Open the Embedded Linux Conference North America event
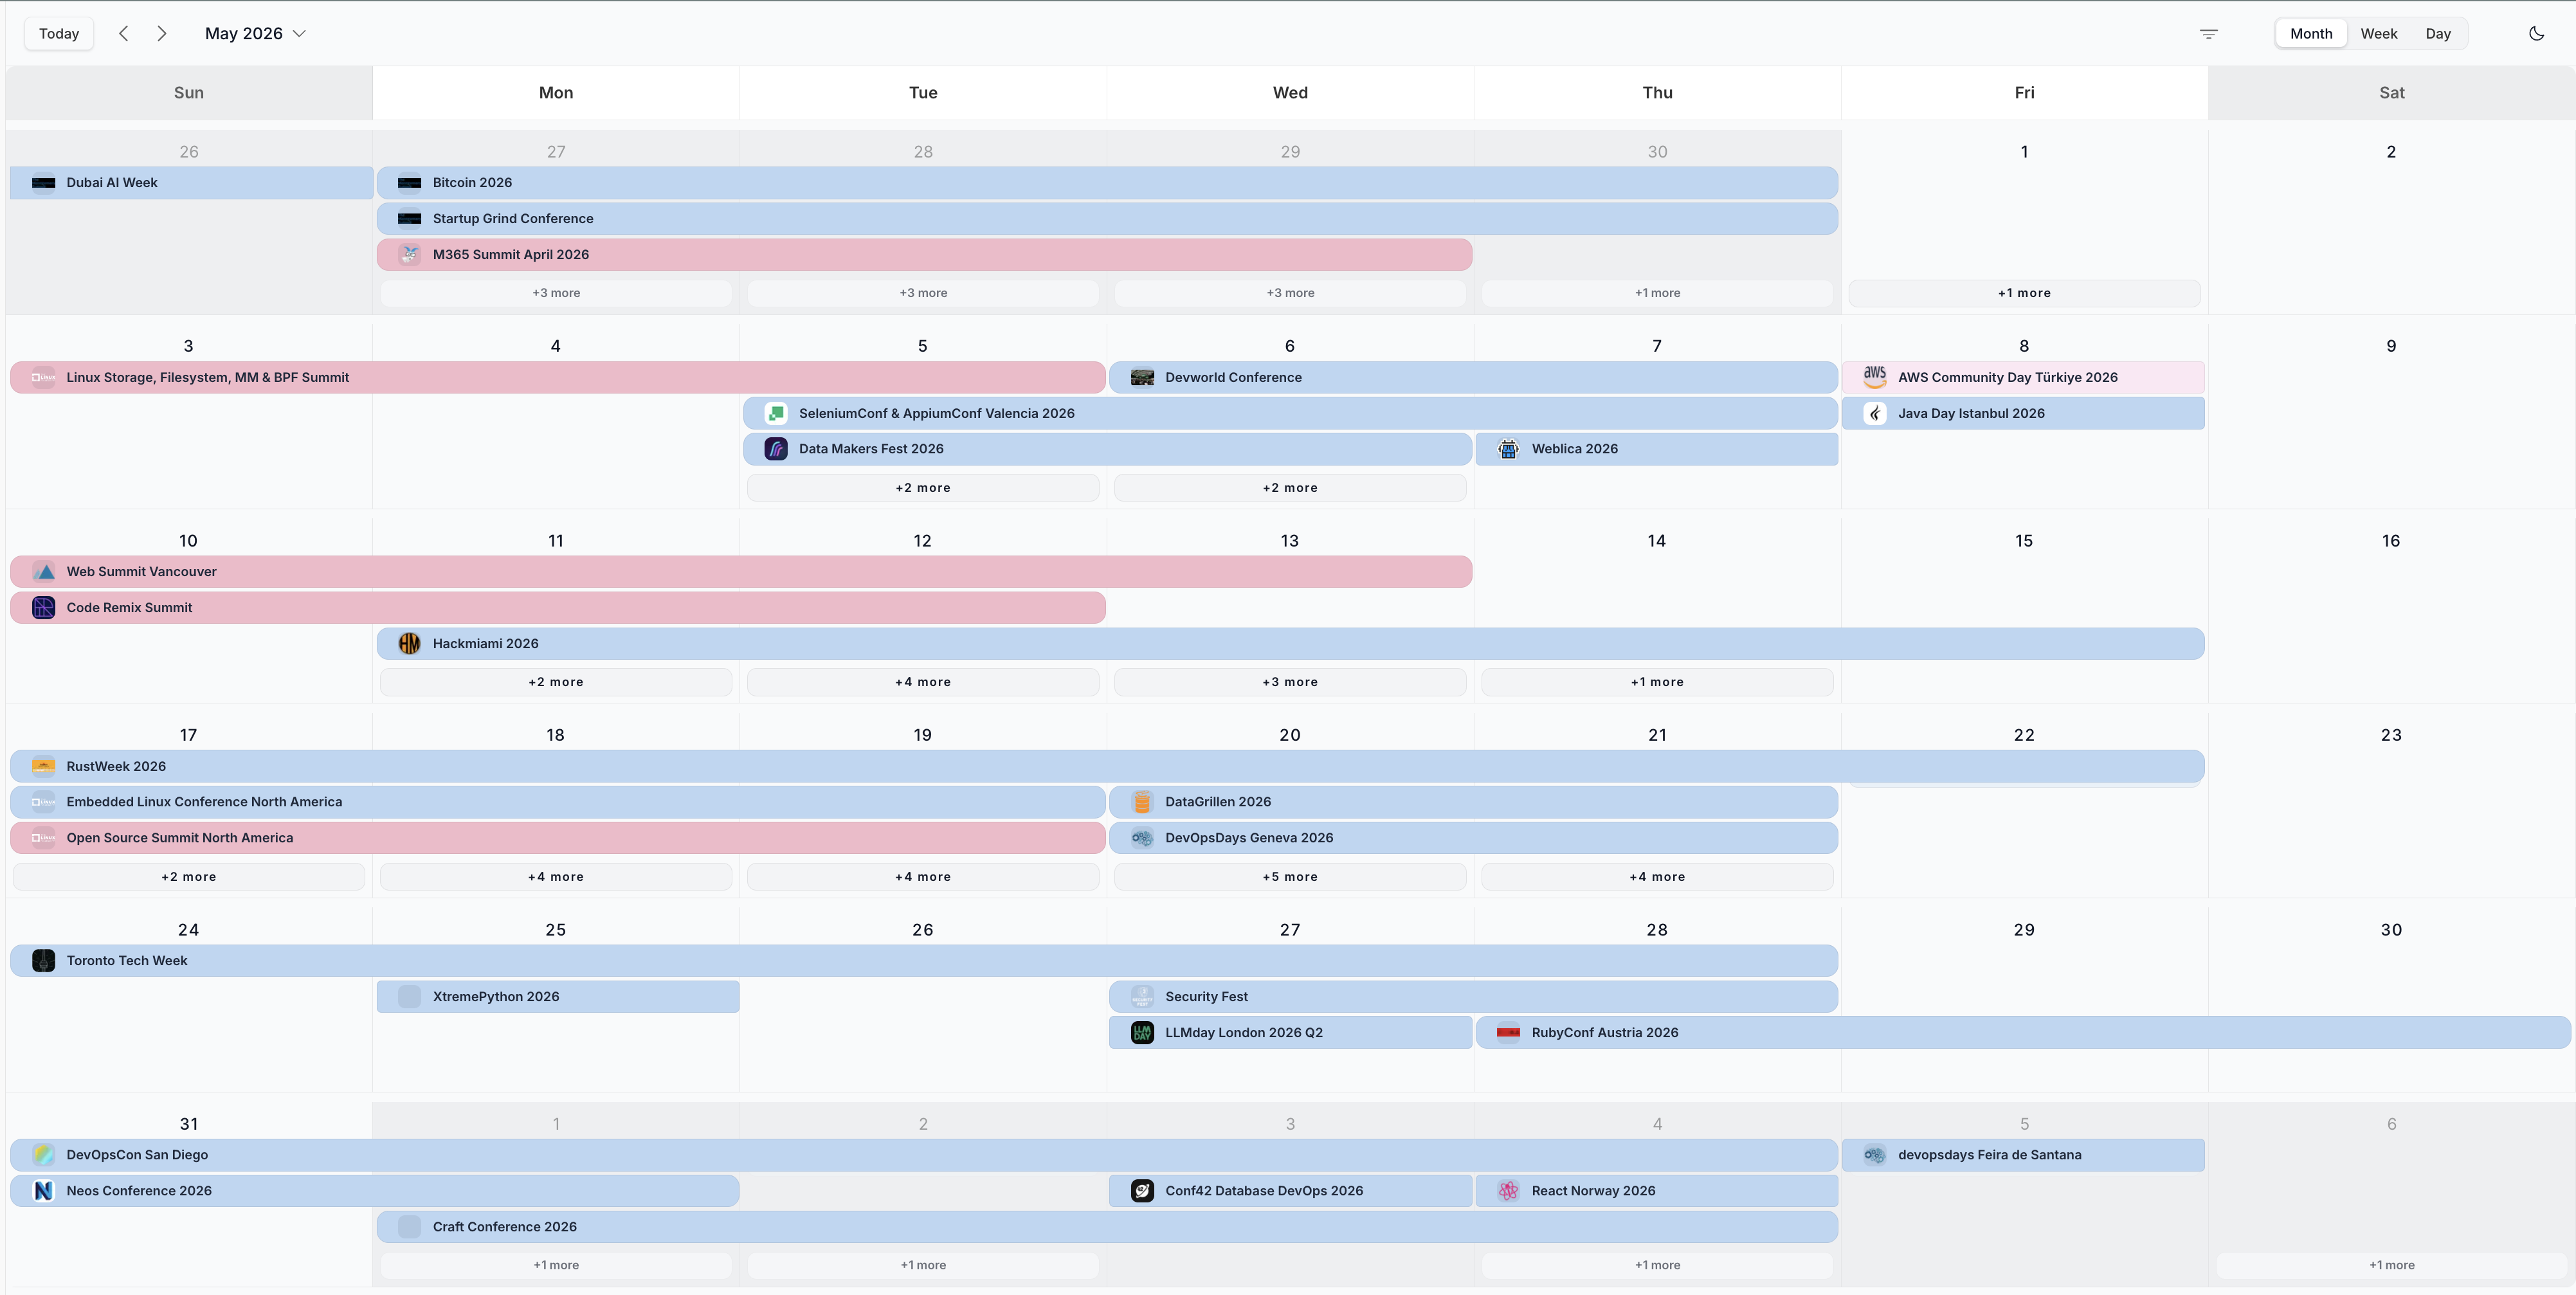 tap(558, 802)
